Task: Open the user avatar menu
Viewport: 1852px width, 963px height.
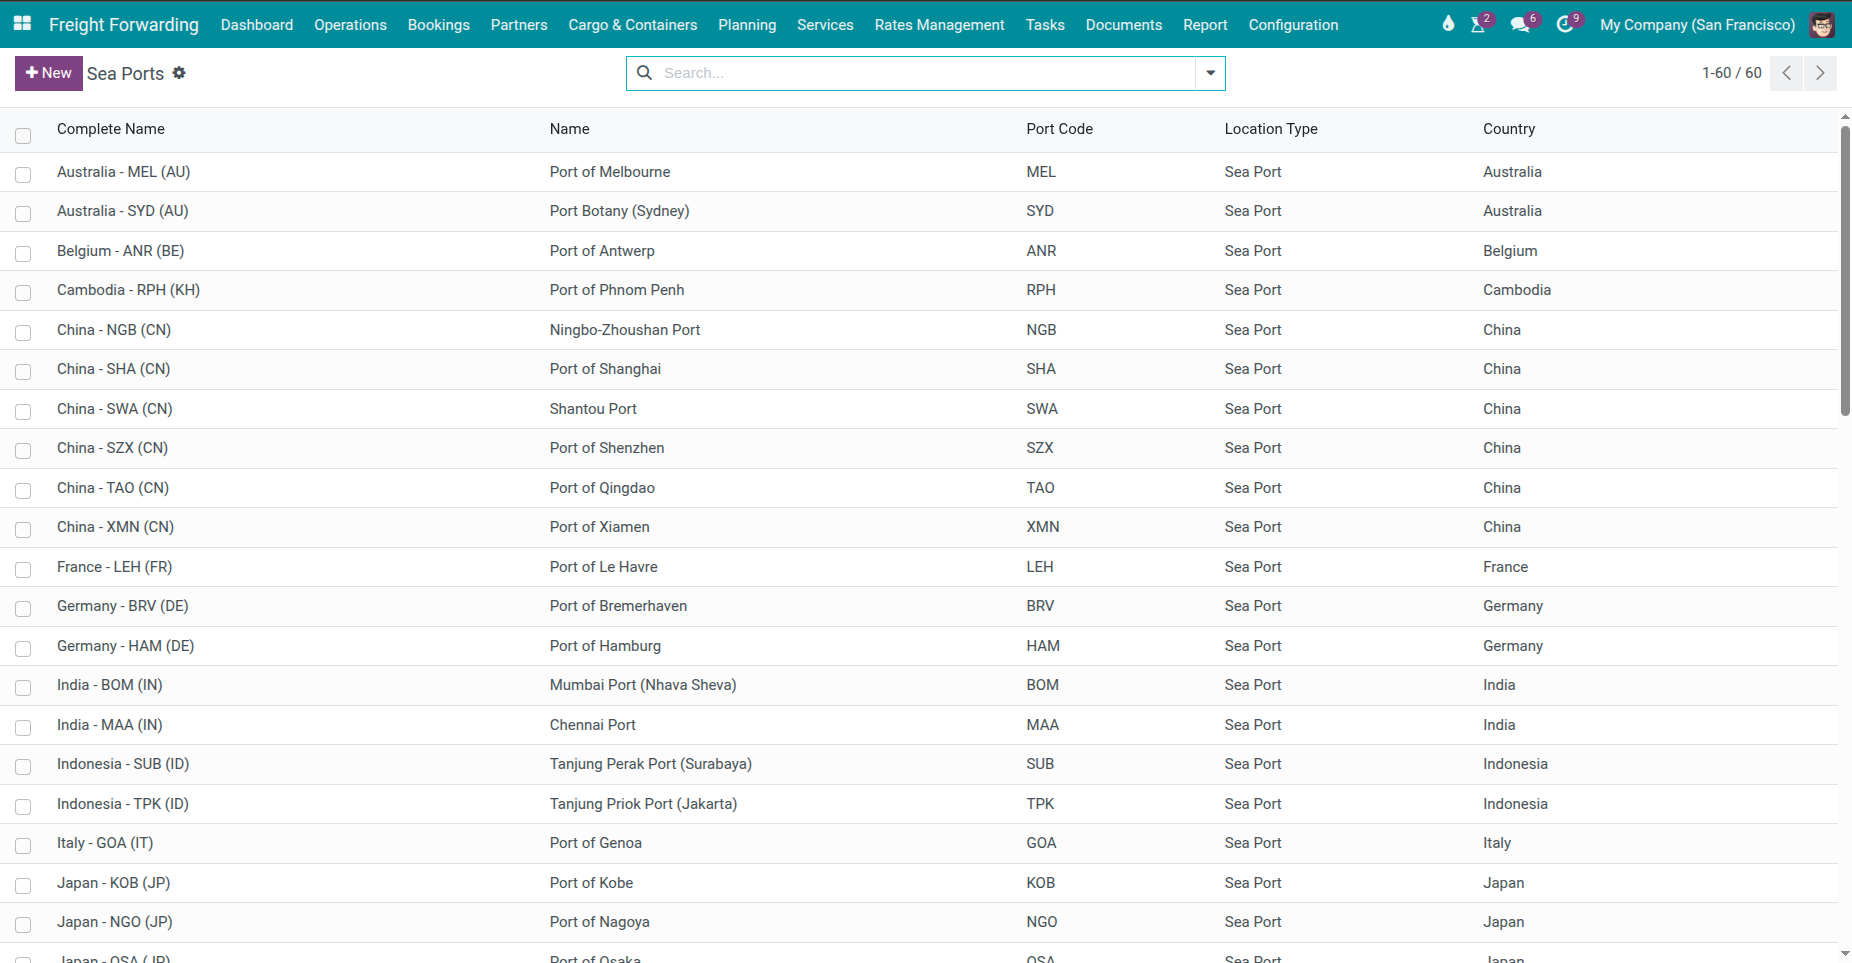Action: click(x=1822, y=25)
